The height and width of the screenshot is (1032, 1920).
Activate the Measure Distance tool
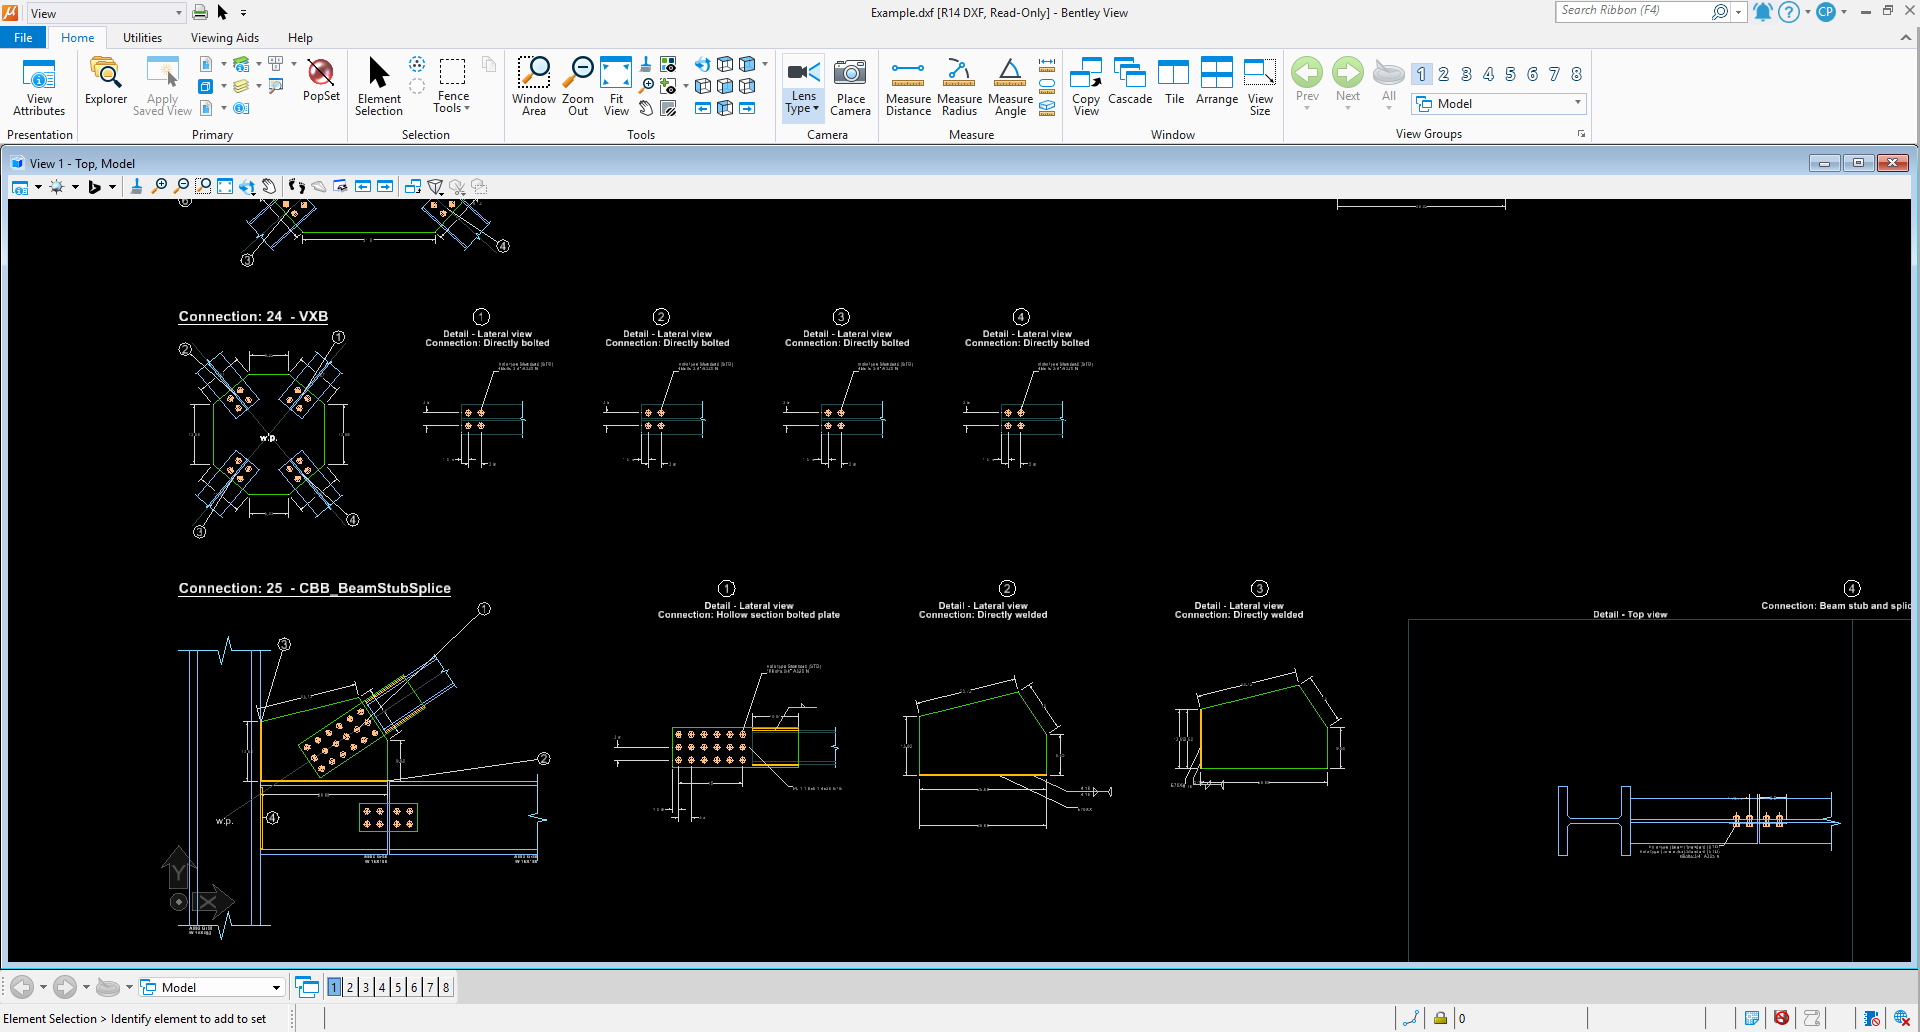tap(908, 86)
